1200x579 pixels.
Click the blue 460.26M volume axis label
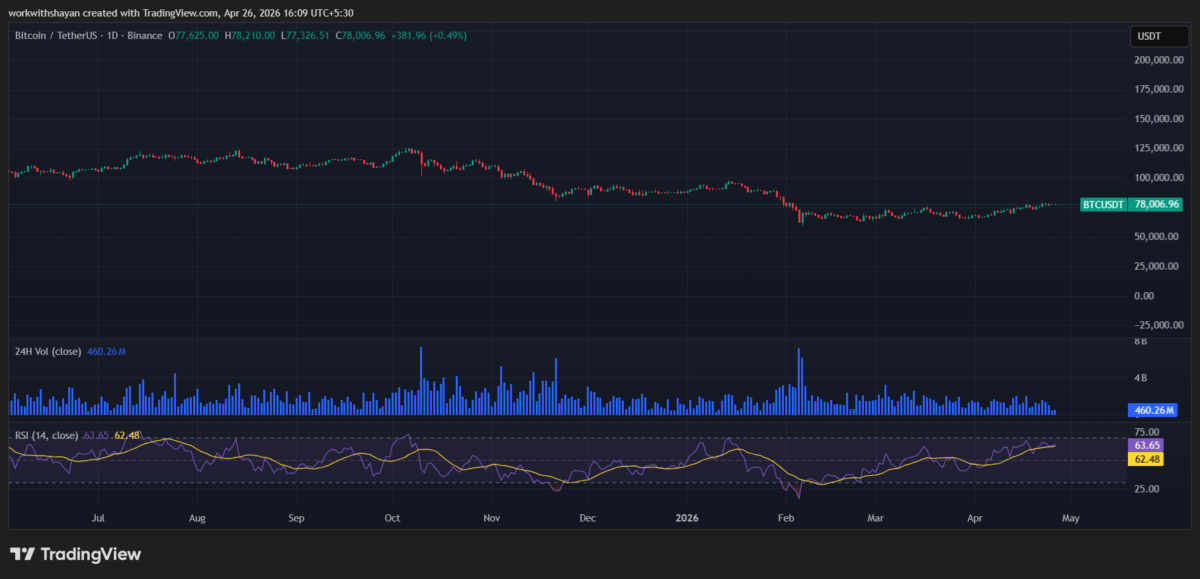(1157, 410)
